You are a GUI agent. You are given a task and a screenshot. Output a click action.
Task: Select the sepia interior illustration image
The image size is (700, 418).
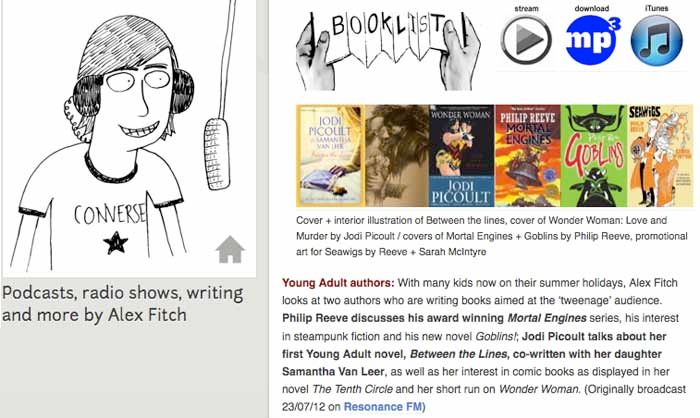click(x=397, y=155)
